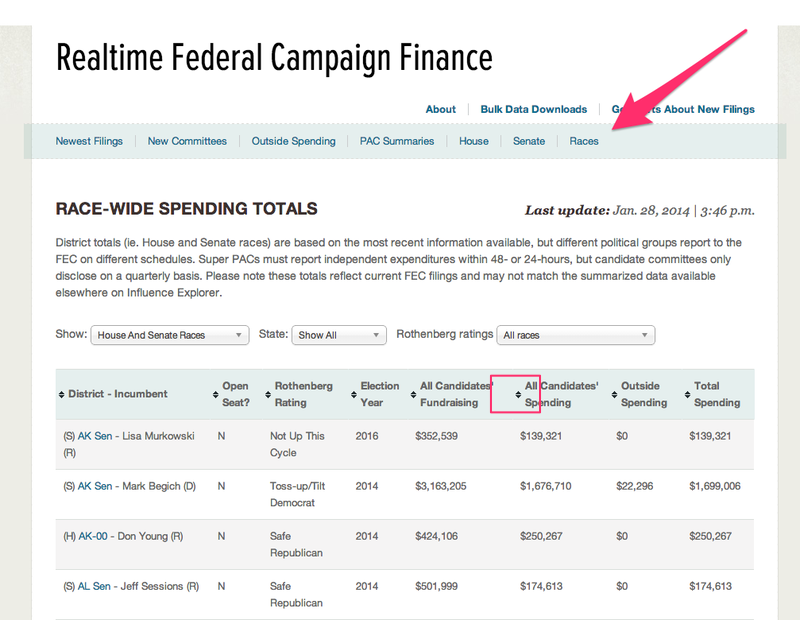The height and width of the screenshot is (620, 800).
Task: Open the Newest Filings navigation item
Action: point(89,141)
